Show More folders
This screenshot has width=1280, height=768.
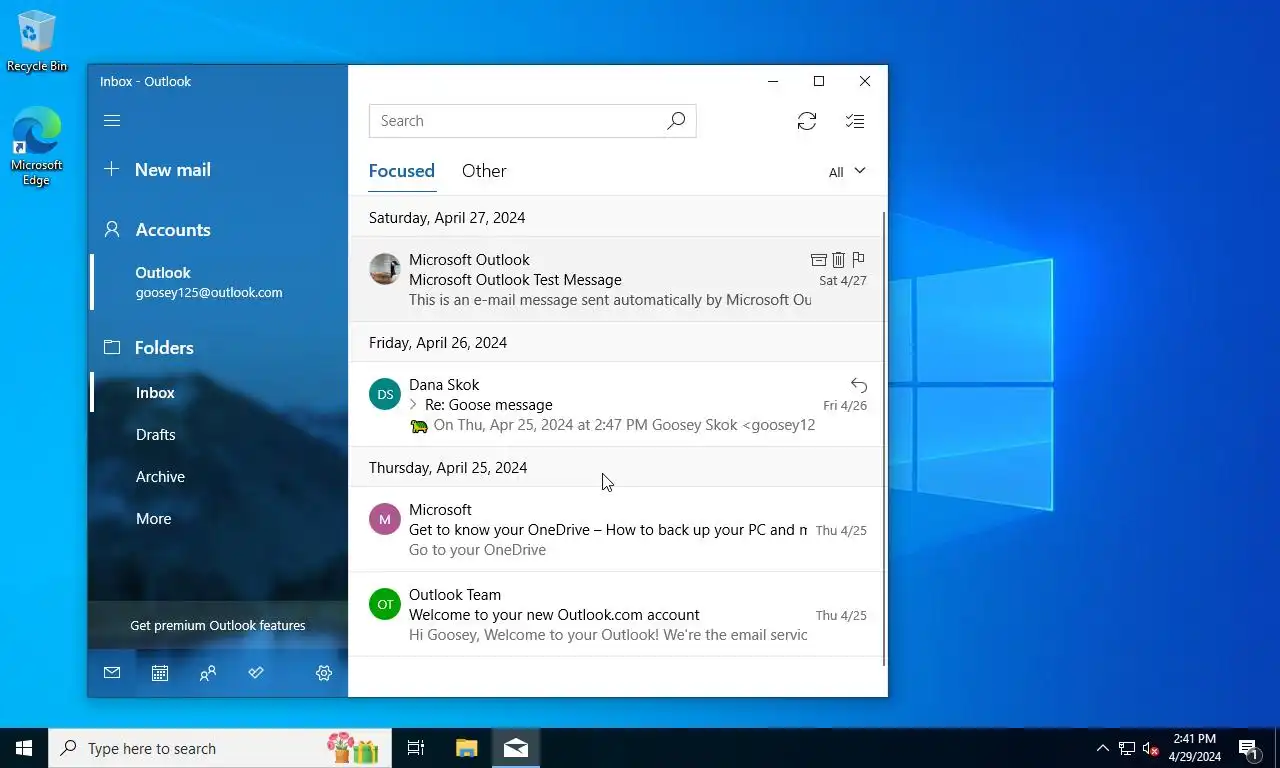tap(218, 519)
